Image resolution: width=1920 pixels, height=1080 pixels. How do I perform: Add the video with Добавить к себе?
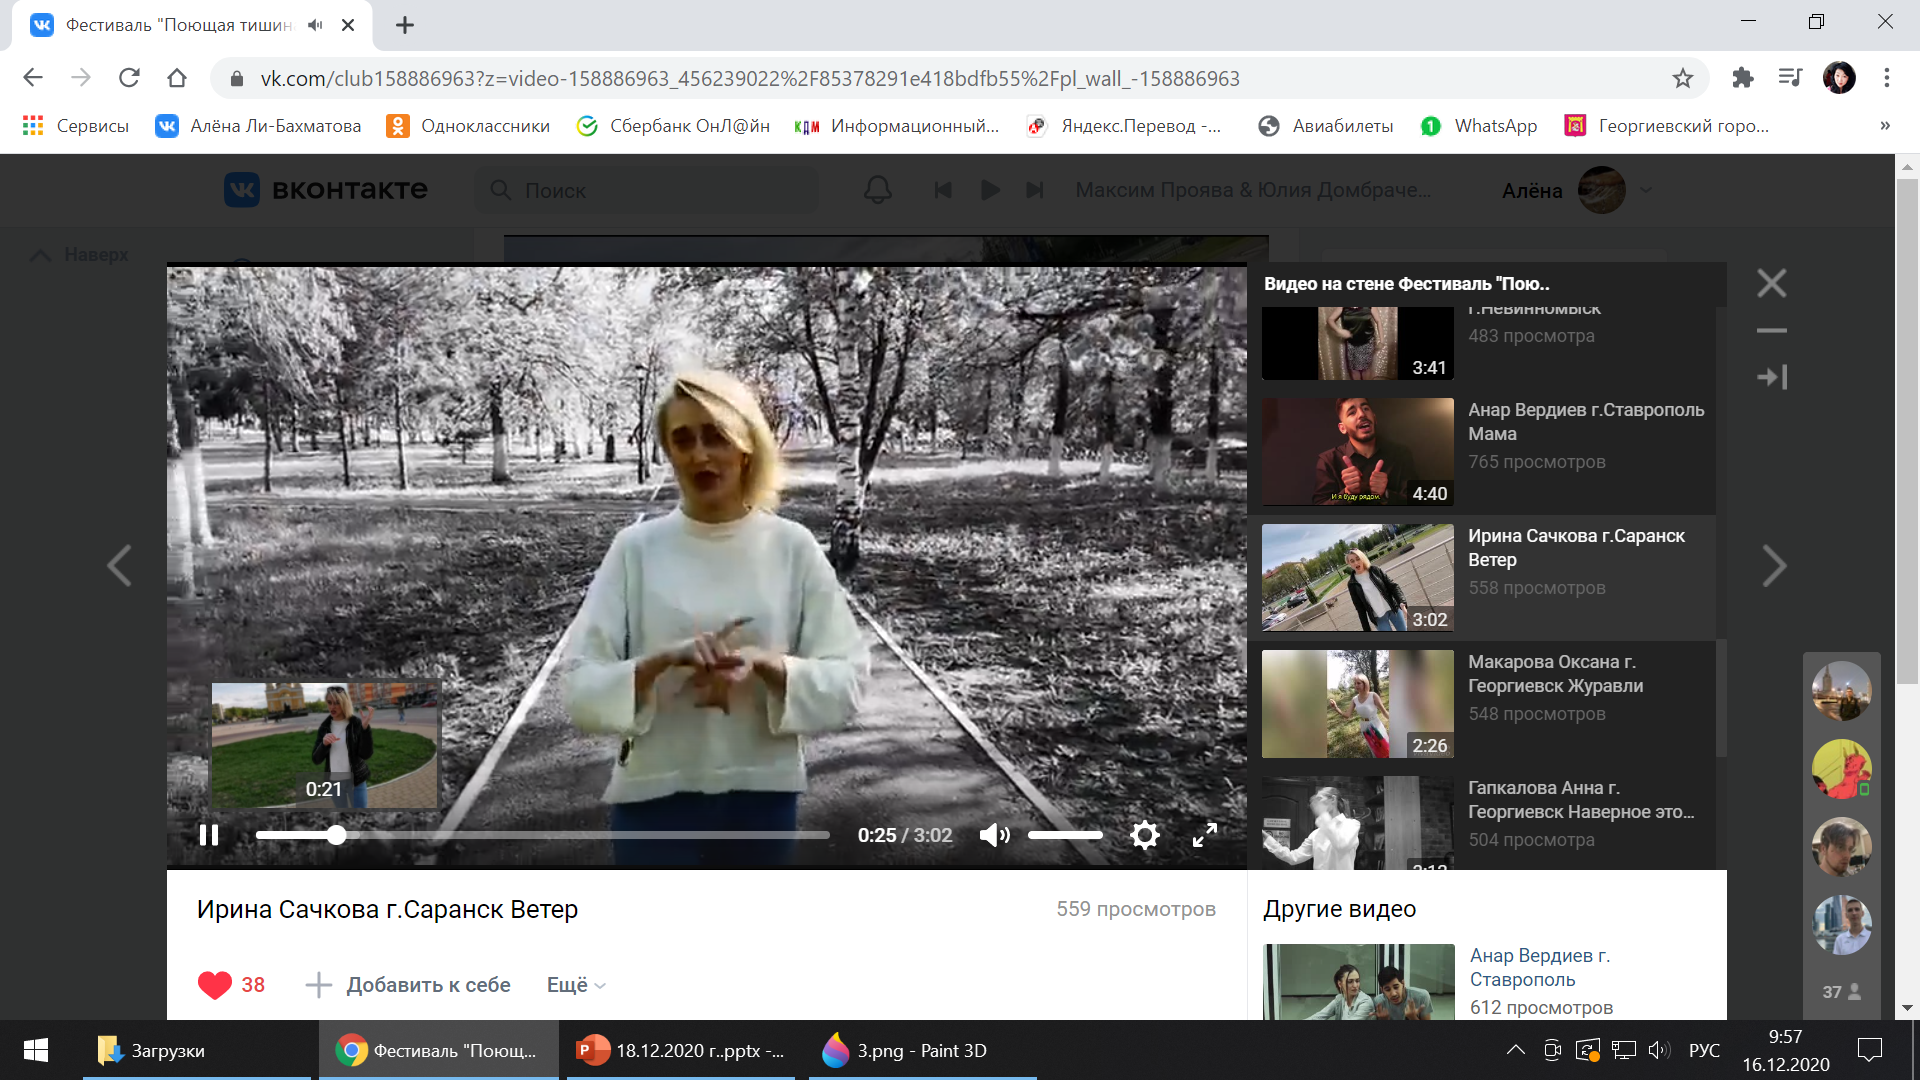(408, 985)
